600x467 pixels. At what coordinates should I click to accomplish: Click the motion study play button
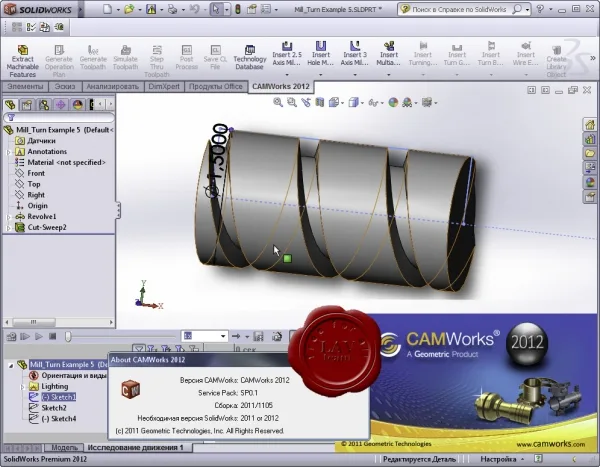tap(39, 336)
